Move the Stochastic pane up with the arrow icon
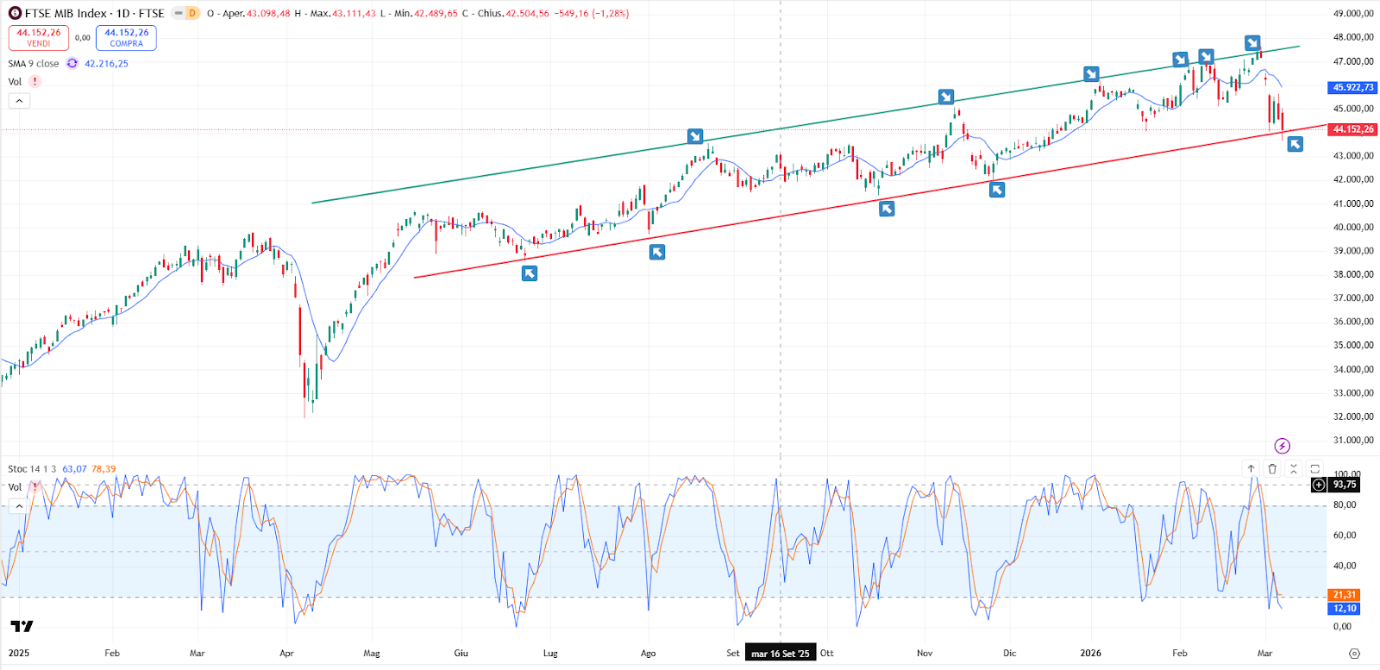 (1251, 468)
